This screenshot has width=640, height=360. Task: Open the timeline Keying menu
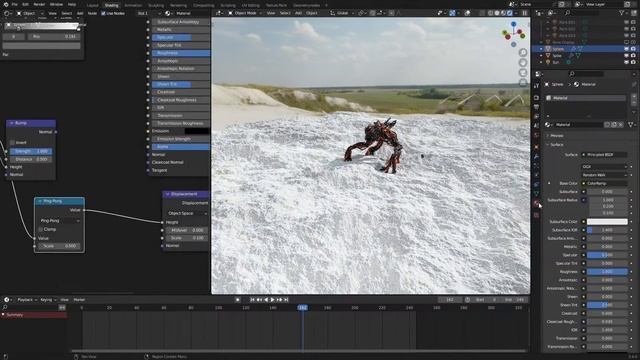(48, 300)
